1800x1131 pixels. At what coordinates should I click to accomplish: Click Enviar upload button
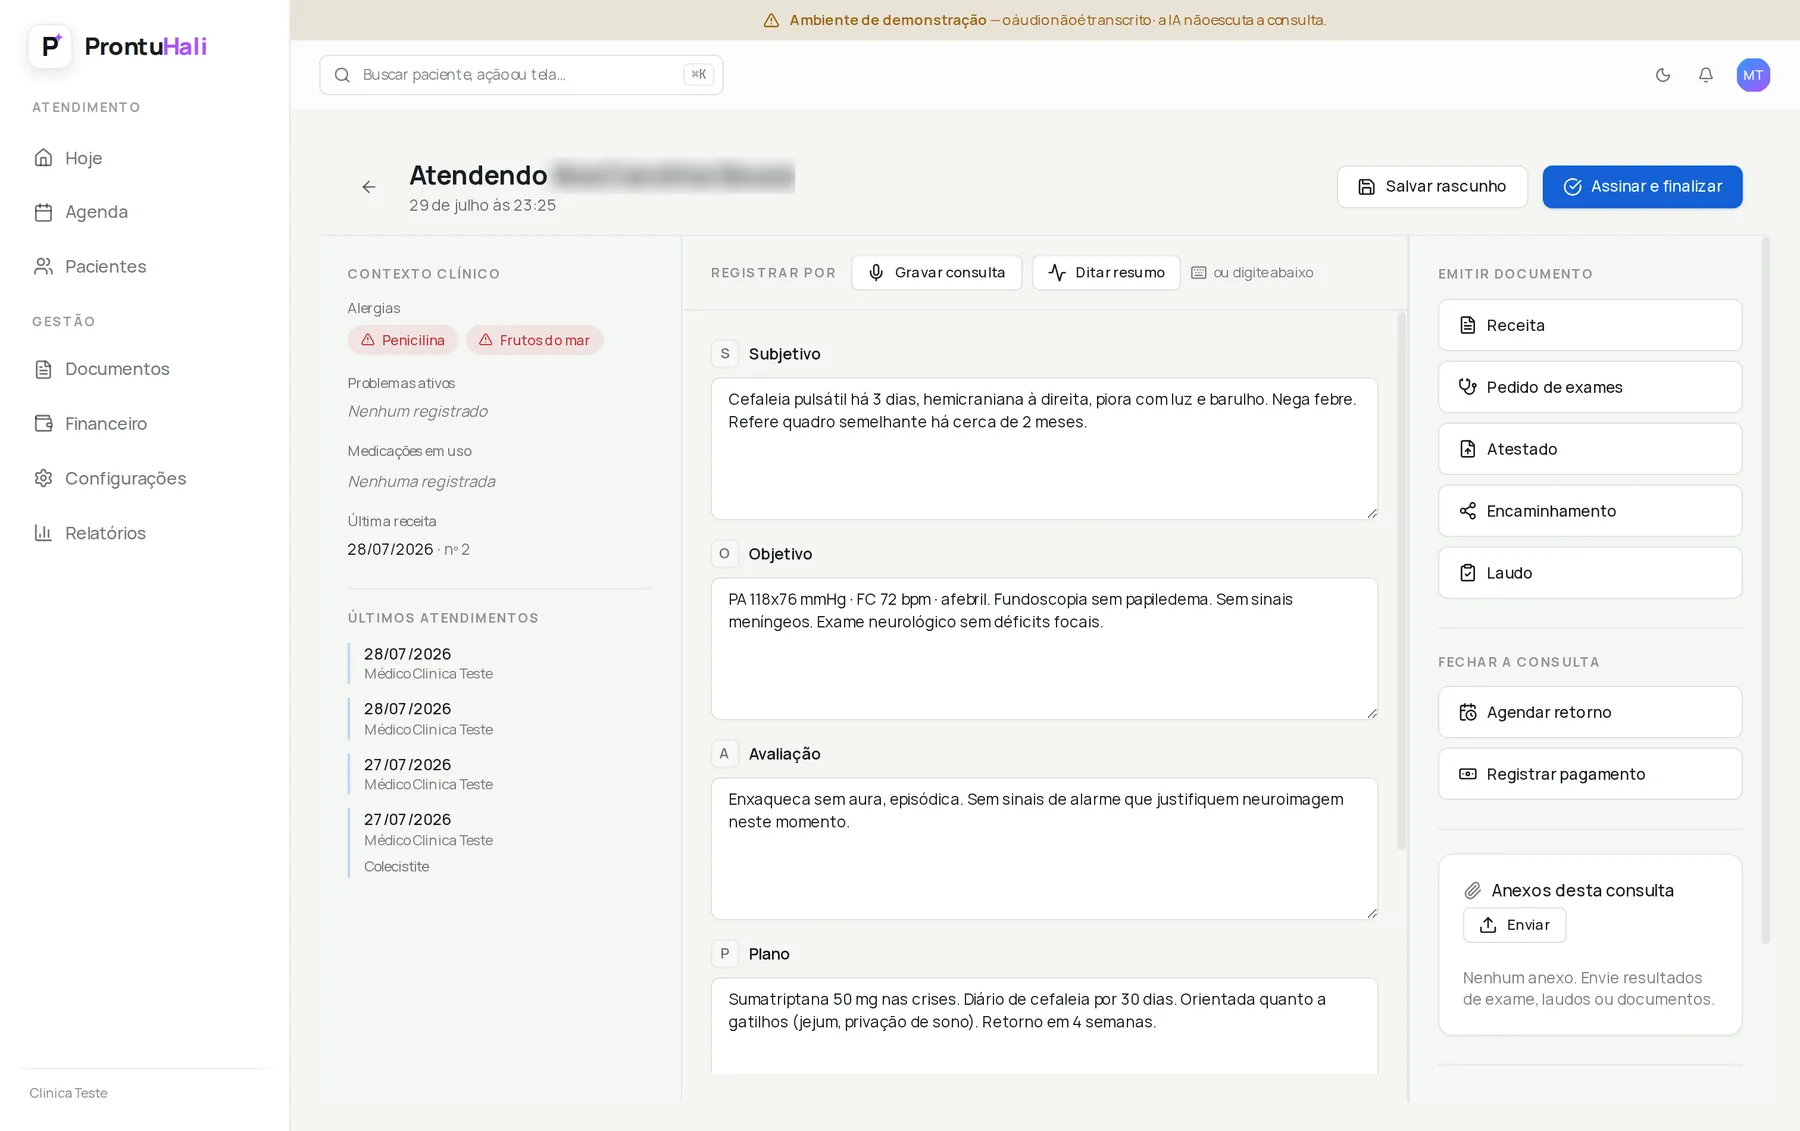point(1514,925)
